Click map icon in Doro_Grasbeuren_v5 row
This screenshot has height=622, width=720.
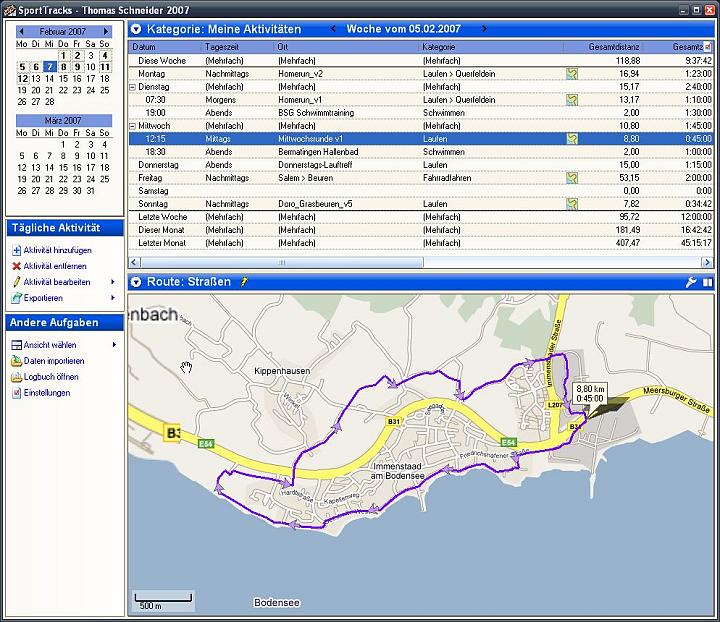(572, 204)
